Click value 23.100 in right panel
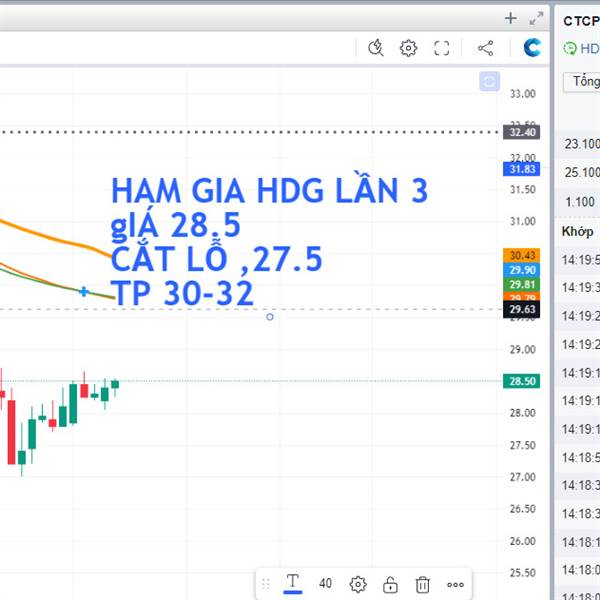600x600 pixels. click(x=582, y=144)
